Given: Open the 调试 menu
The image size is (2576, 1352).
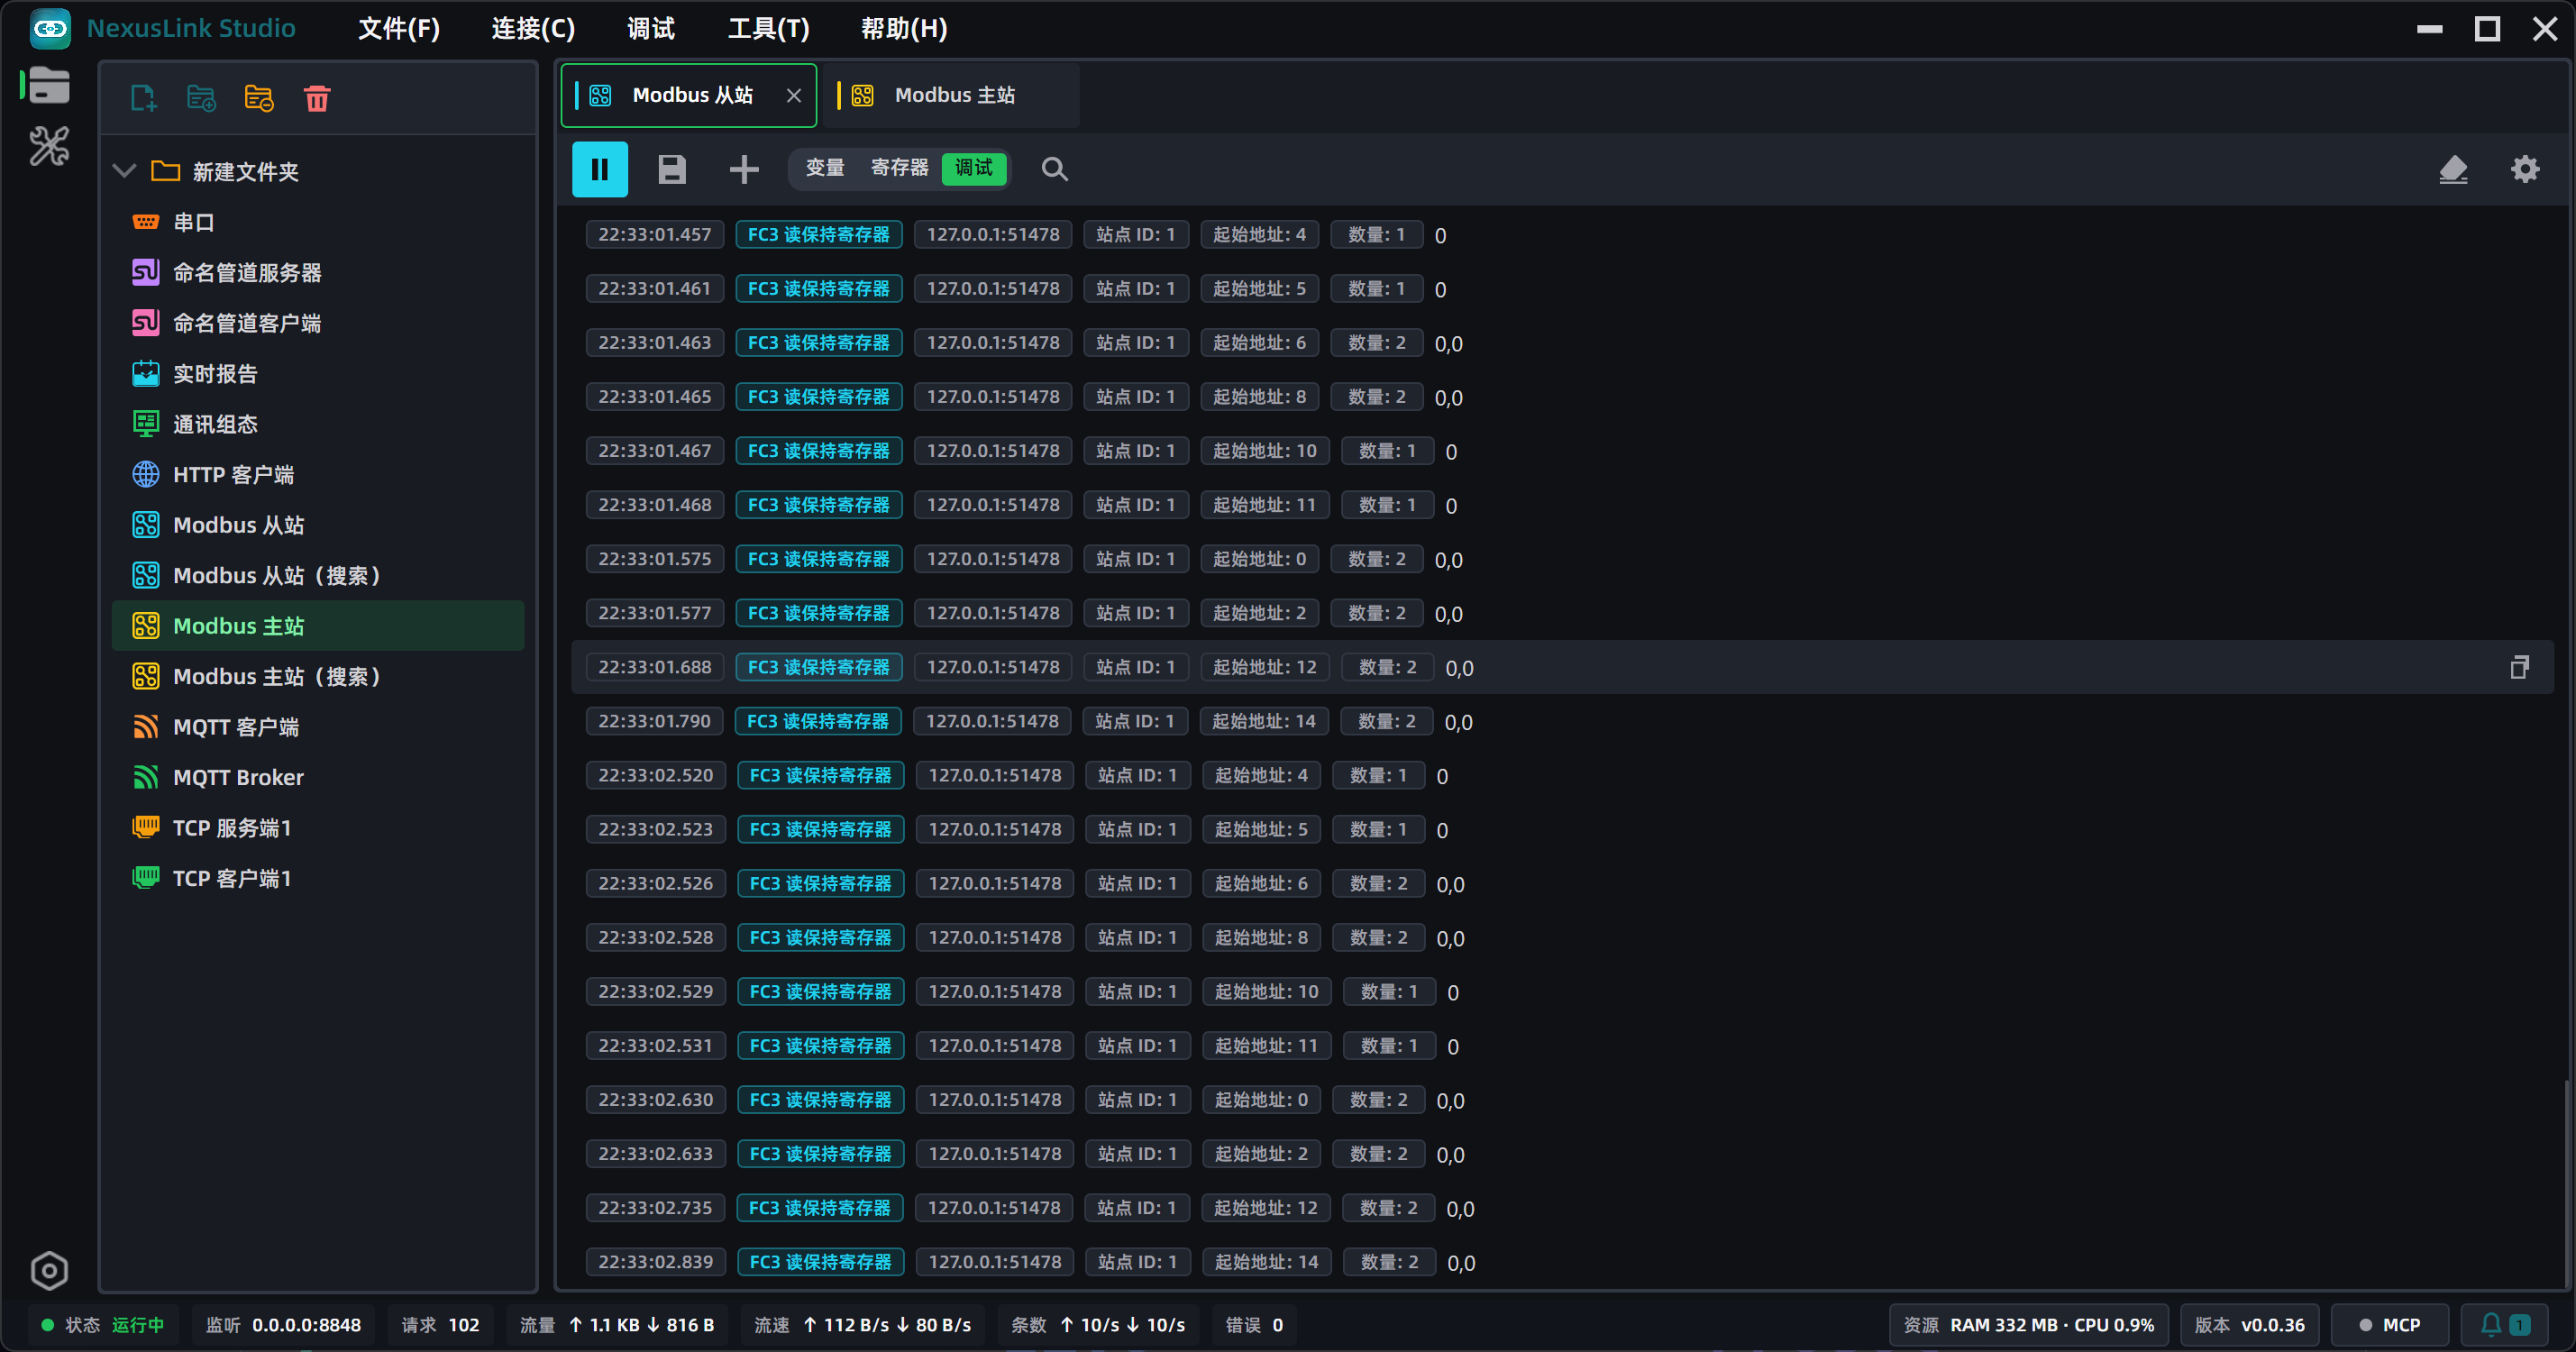Looking at the screenshot, I should tap(651, 28).
